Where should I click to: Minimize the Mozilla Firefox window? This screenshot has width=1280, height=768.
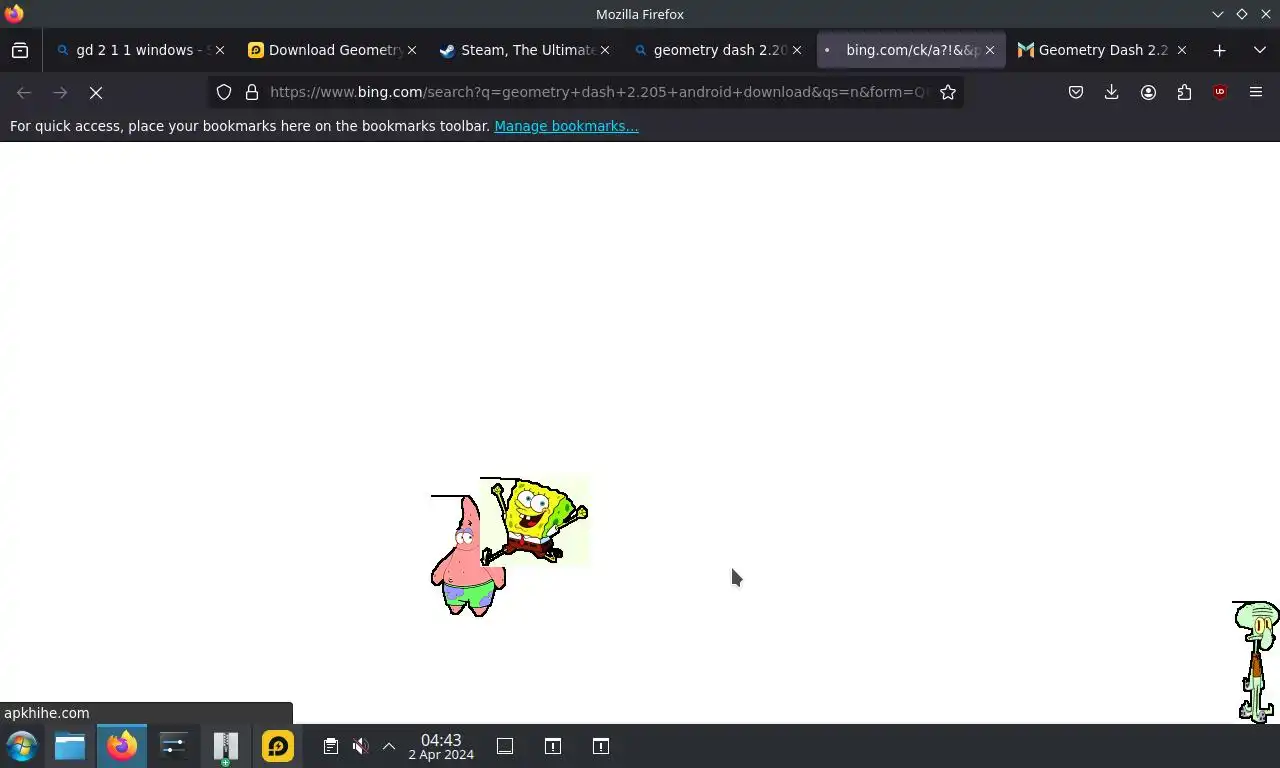(1217, 14)
